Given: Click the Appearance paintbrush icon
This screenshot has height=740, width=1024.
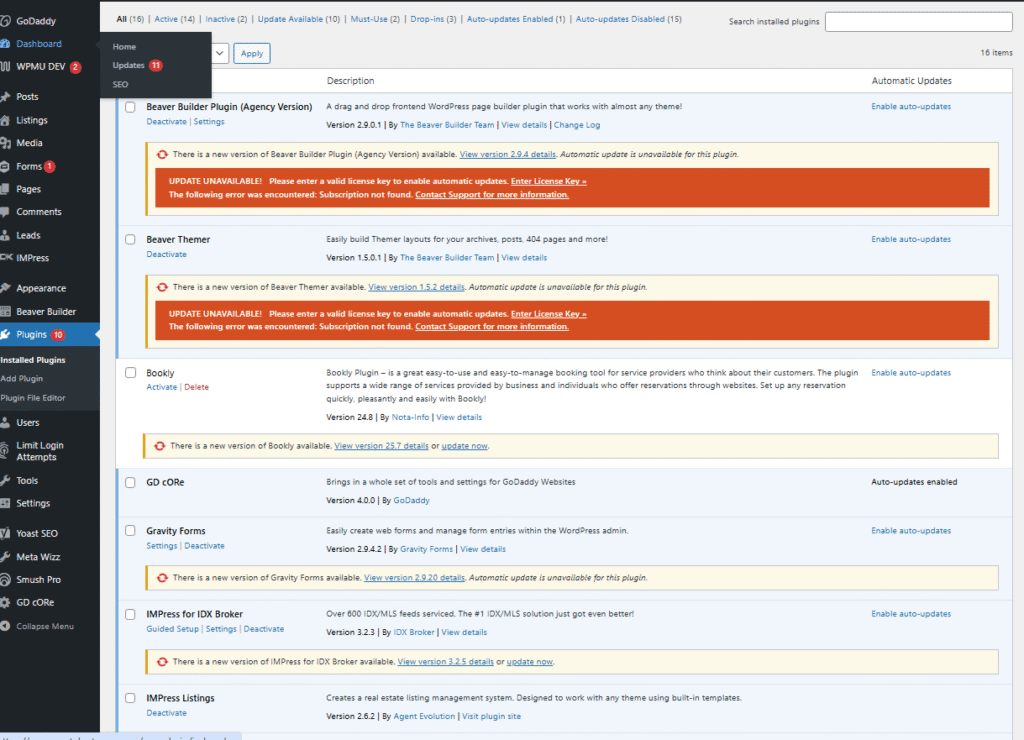Looking at the screenshot, I should pyautogui.click(x=5, y=288).
